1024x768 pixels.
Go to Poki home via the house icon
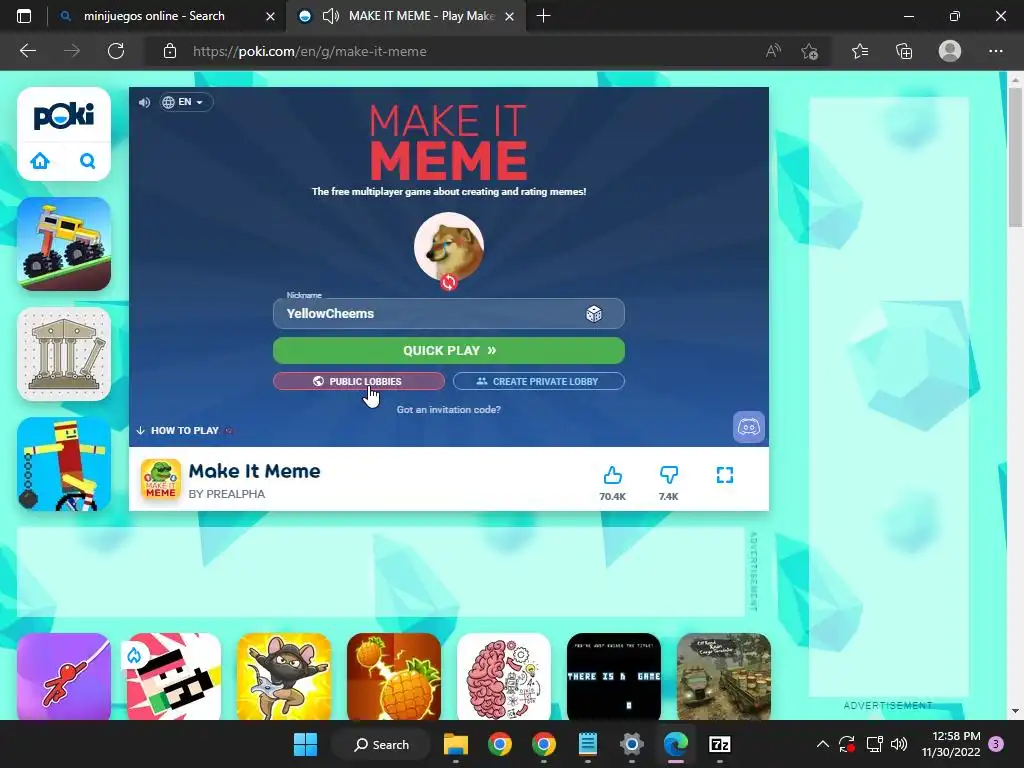click(40, 160)
